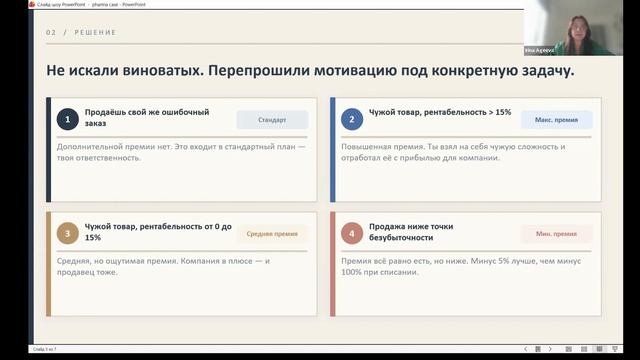This screenshot has width=640, height=360.
Task: Start Slide Show icon in status bar
Action: click(x=615, y=349)
